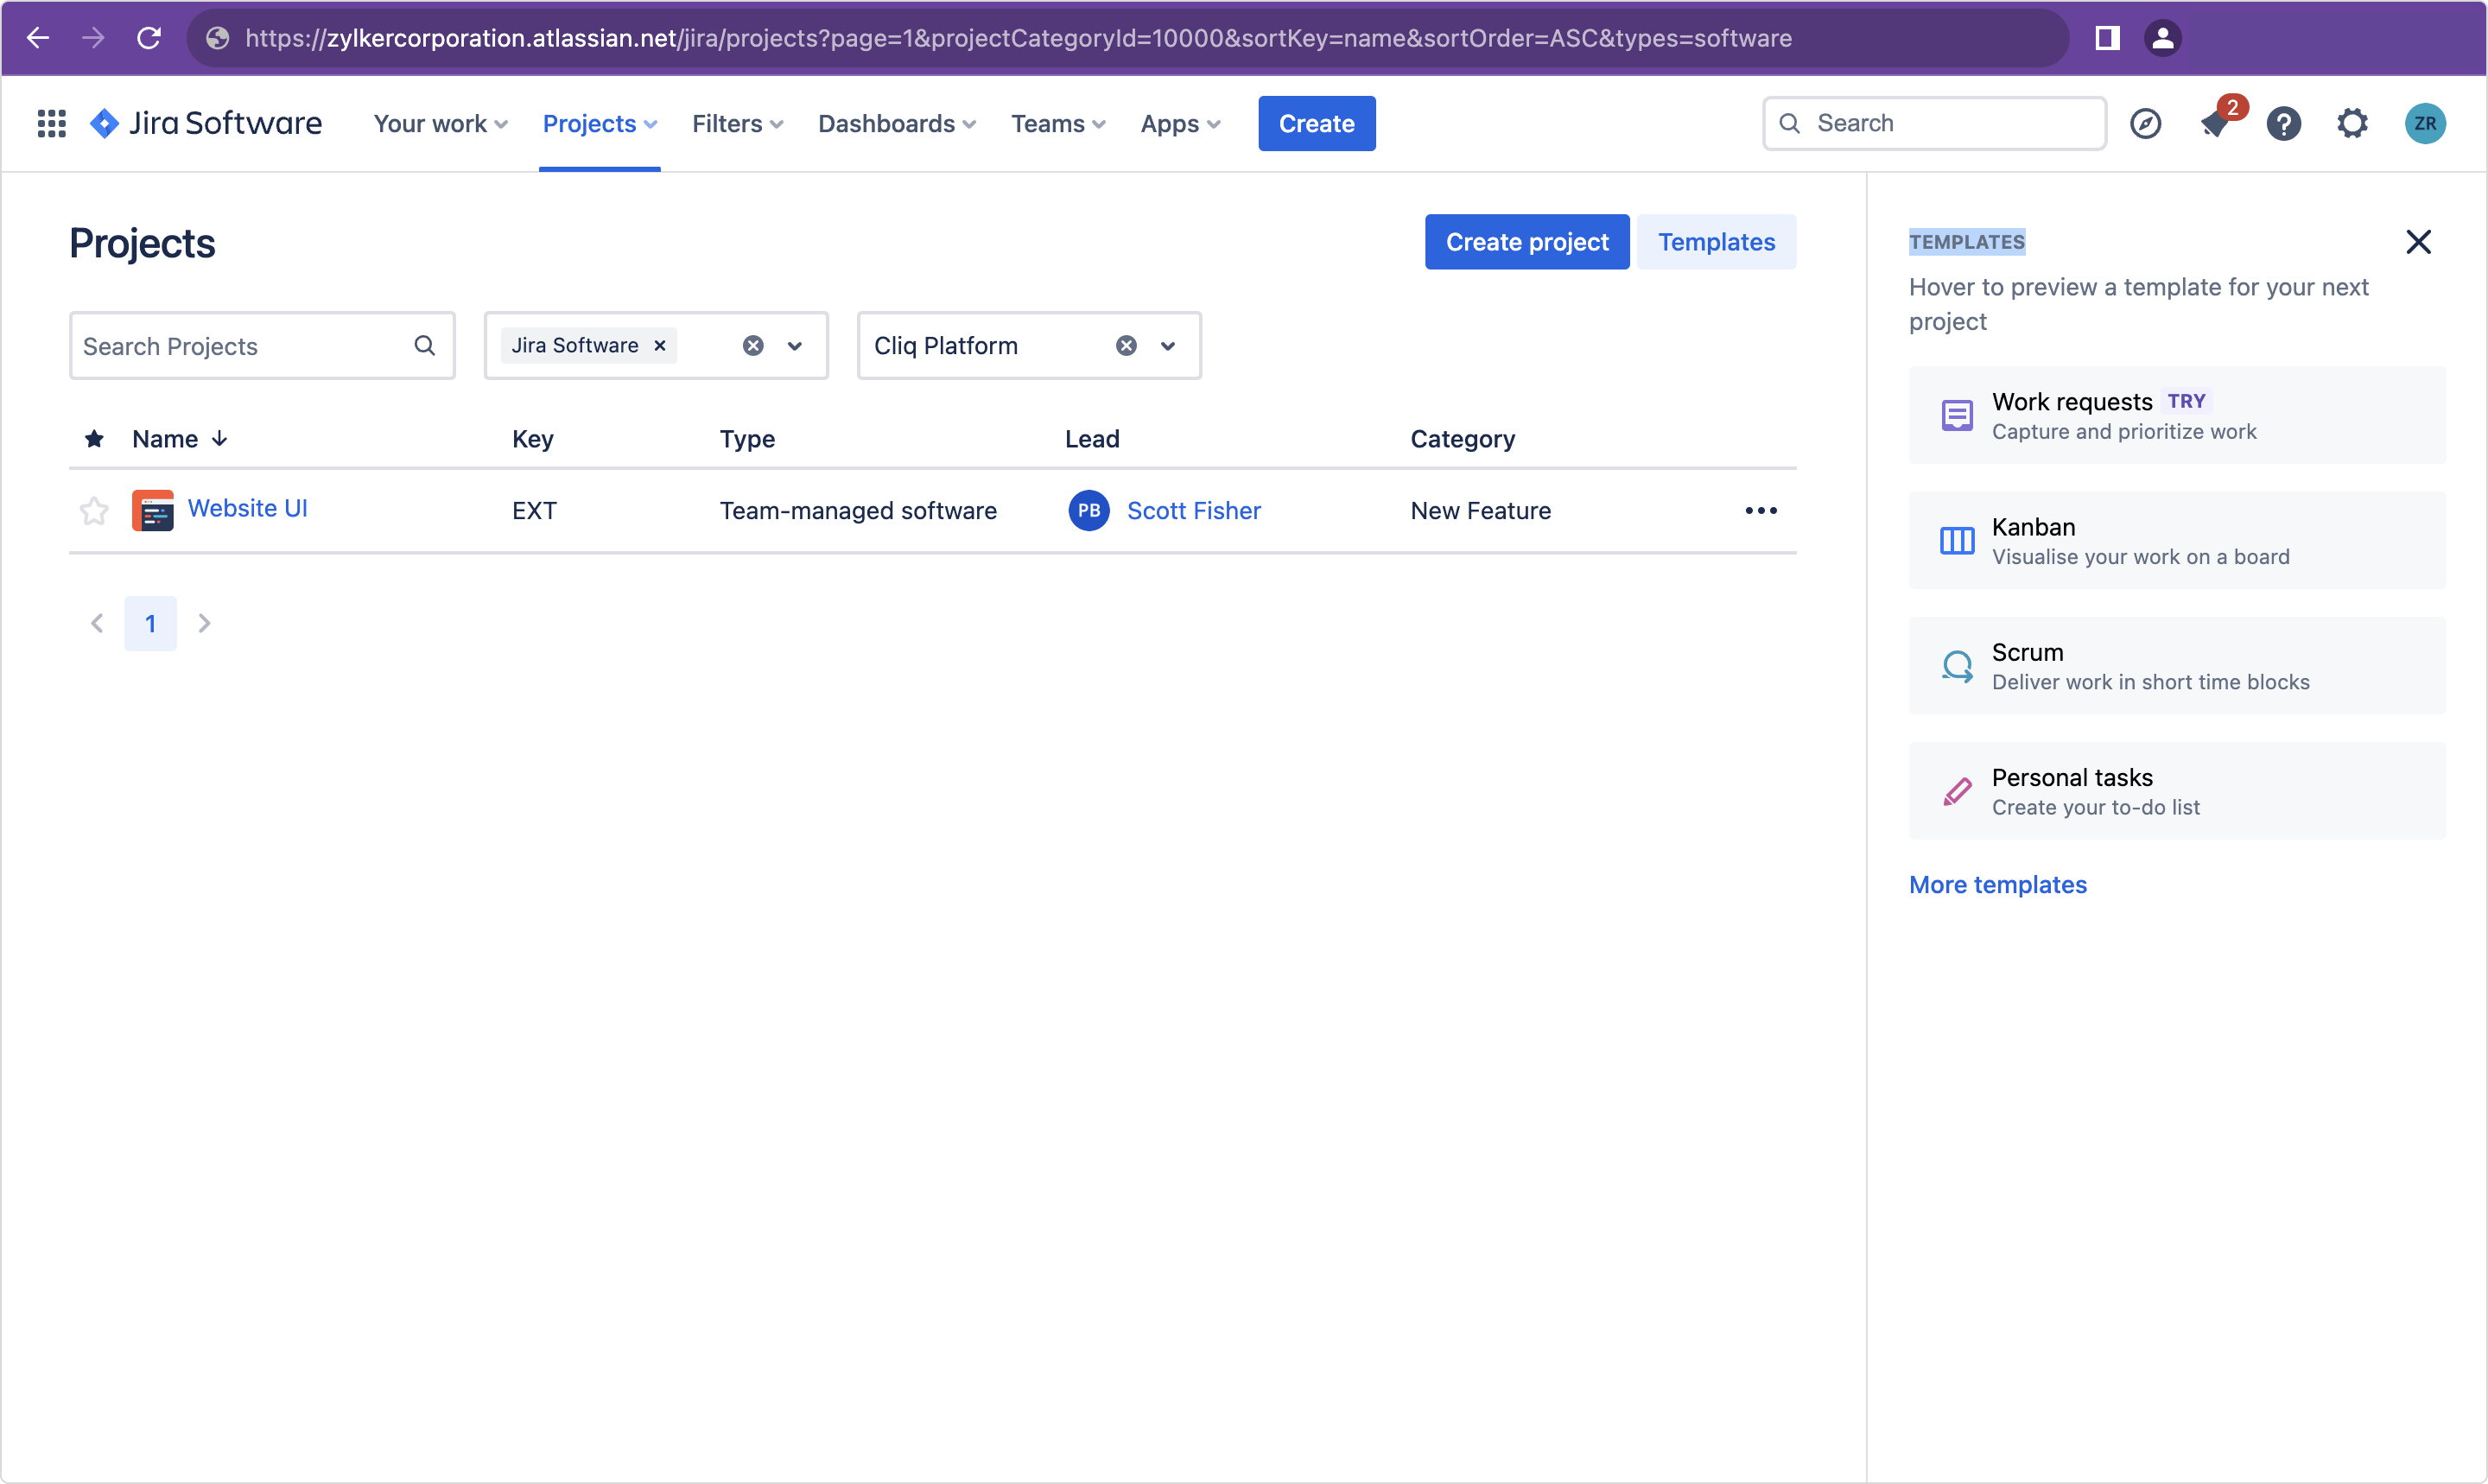2488x1484 pixels.
Task: Select the Kanban template card
Action: click(2176, 540)
